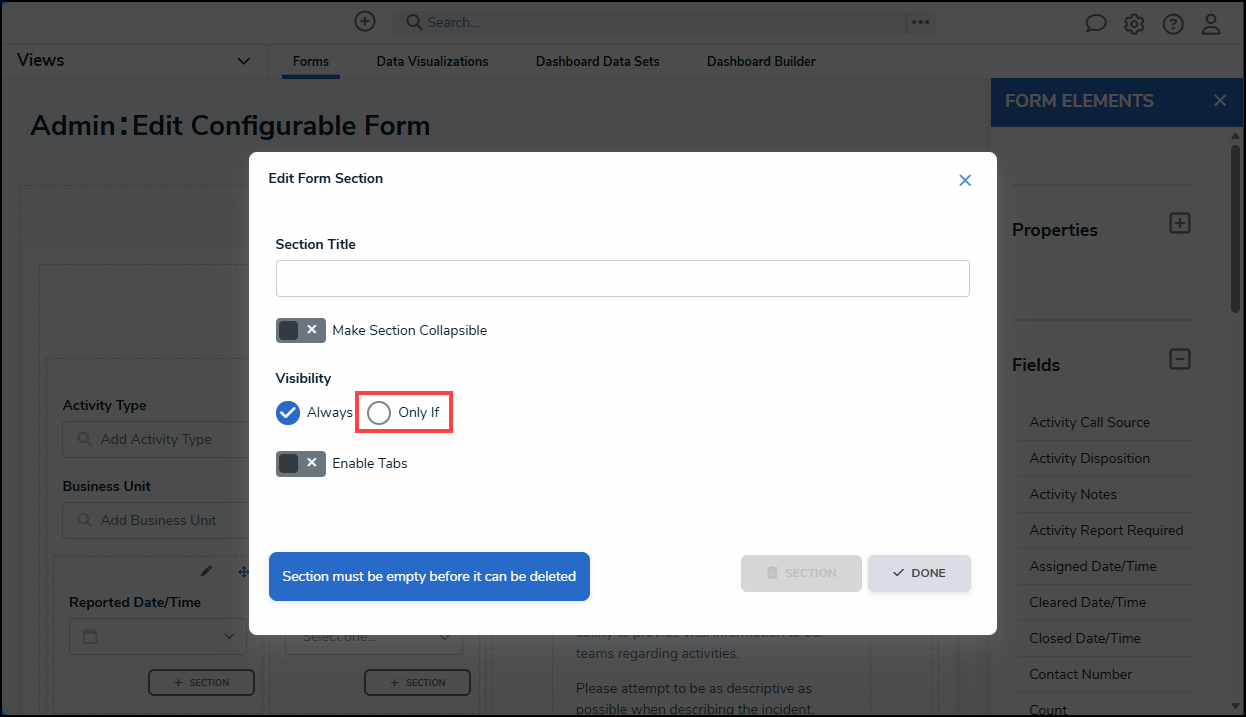Click the plus create icon in top bar
The image size is (1246, 717).
pos(365,21)
